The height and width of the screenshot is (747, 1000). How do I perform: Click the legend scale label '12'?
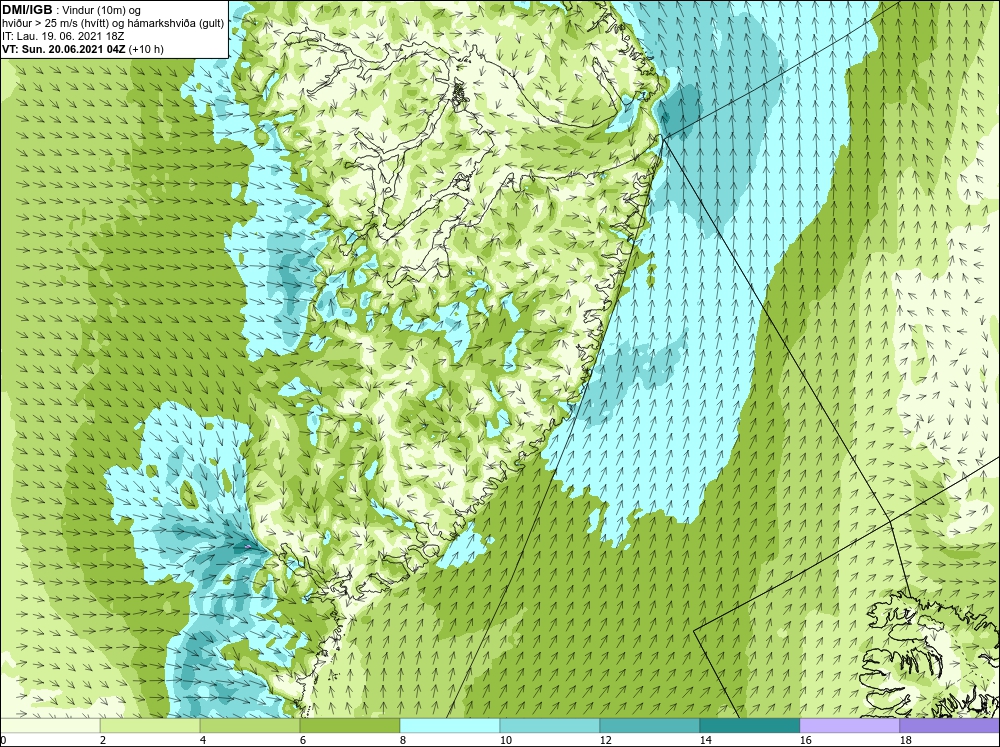click(606, 740)
